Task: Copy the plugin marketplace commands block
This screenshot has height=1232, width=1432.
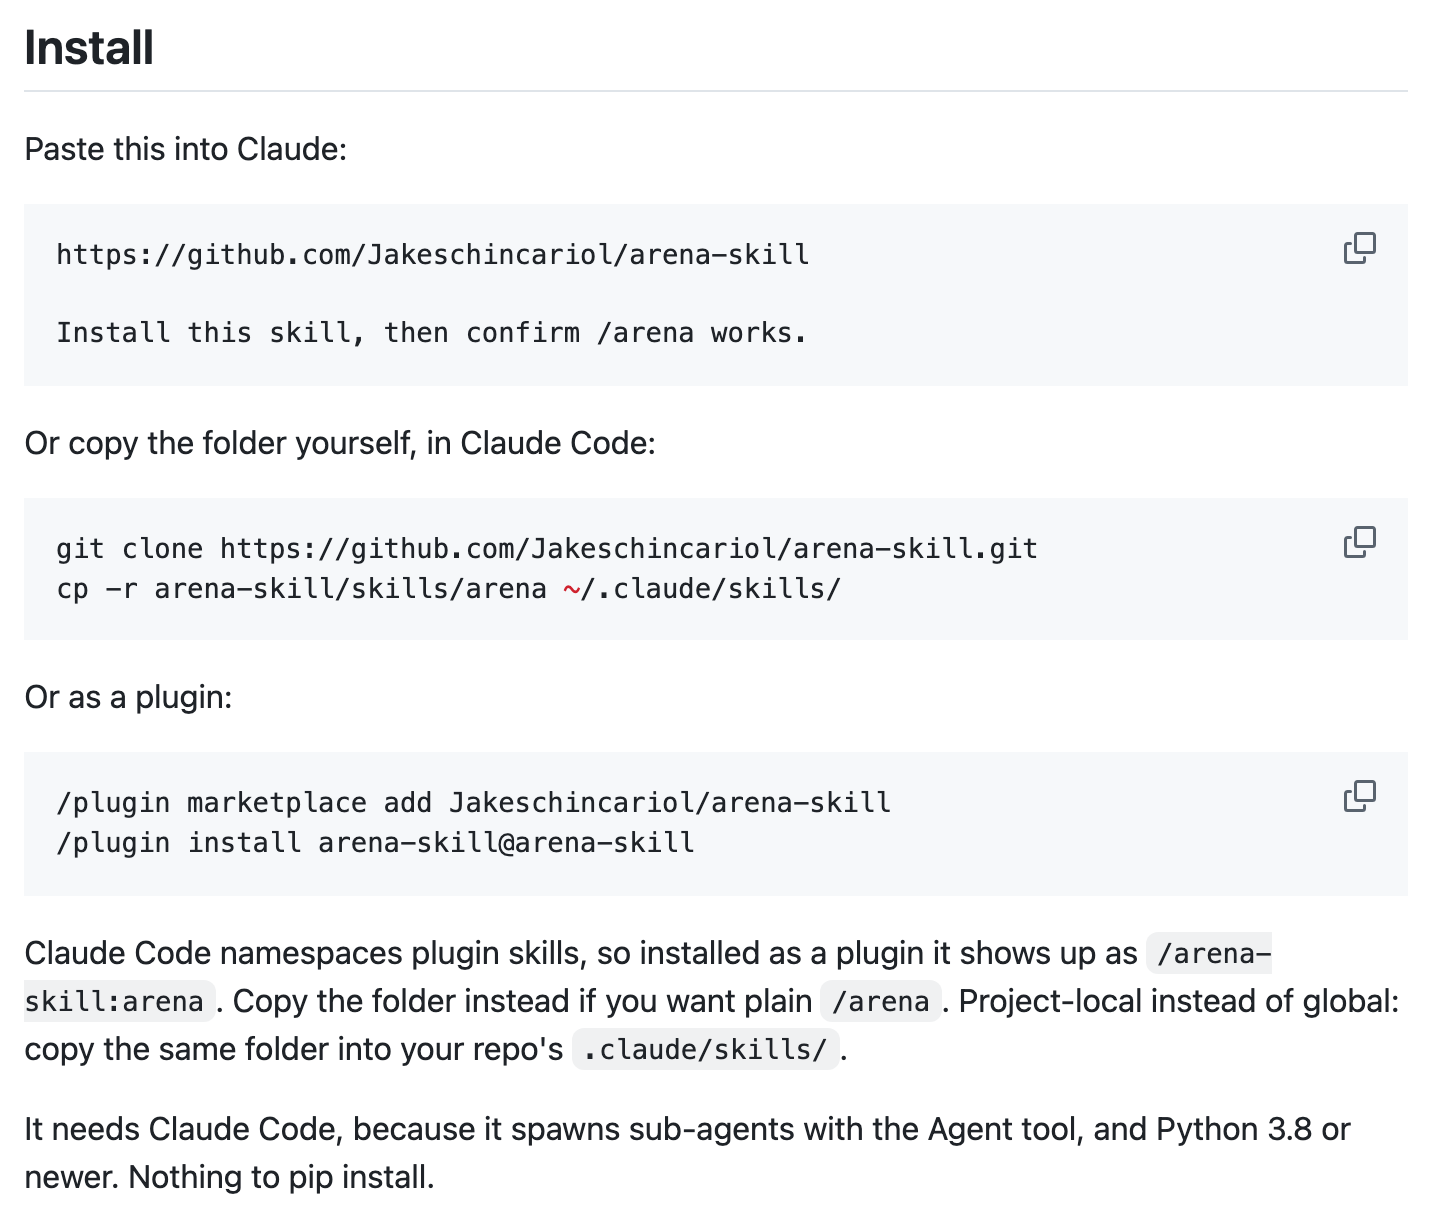Action: pos(1359,796)
